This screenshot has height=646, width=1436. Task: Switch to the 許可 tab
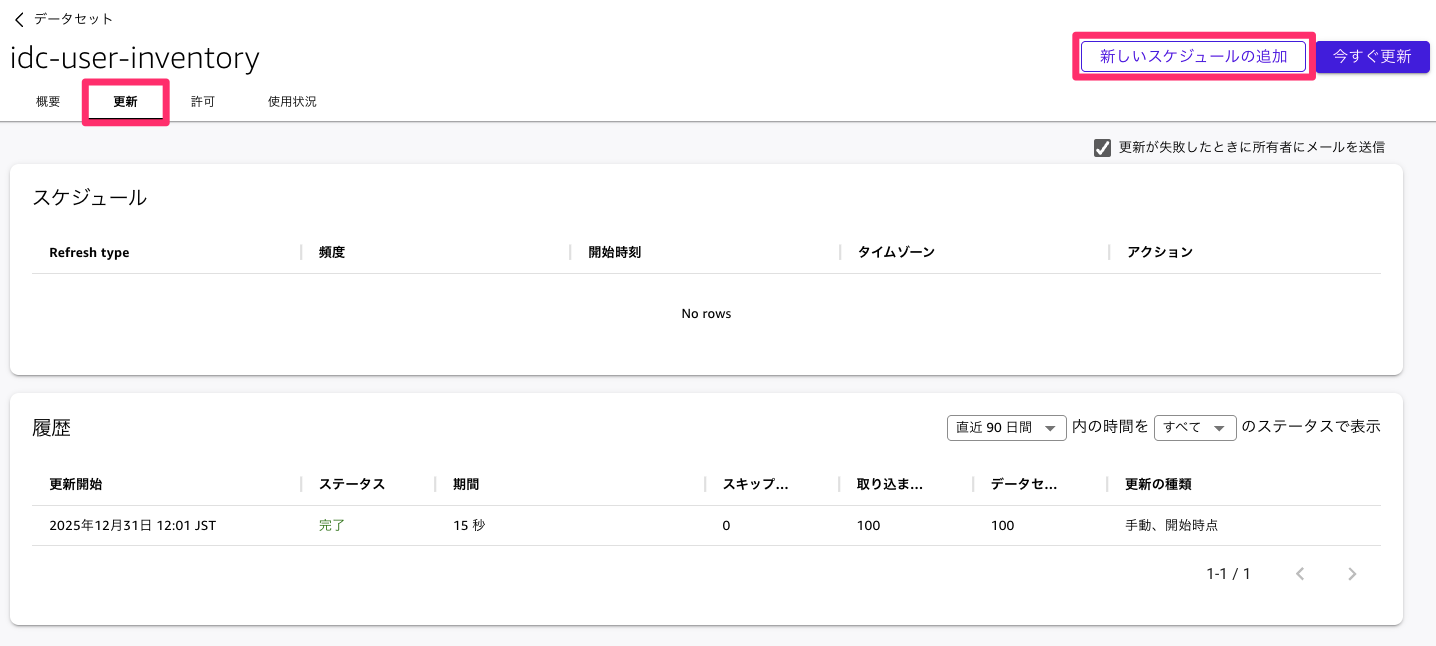203,101
